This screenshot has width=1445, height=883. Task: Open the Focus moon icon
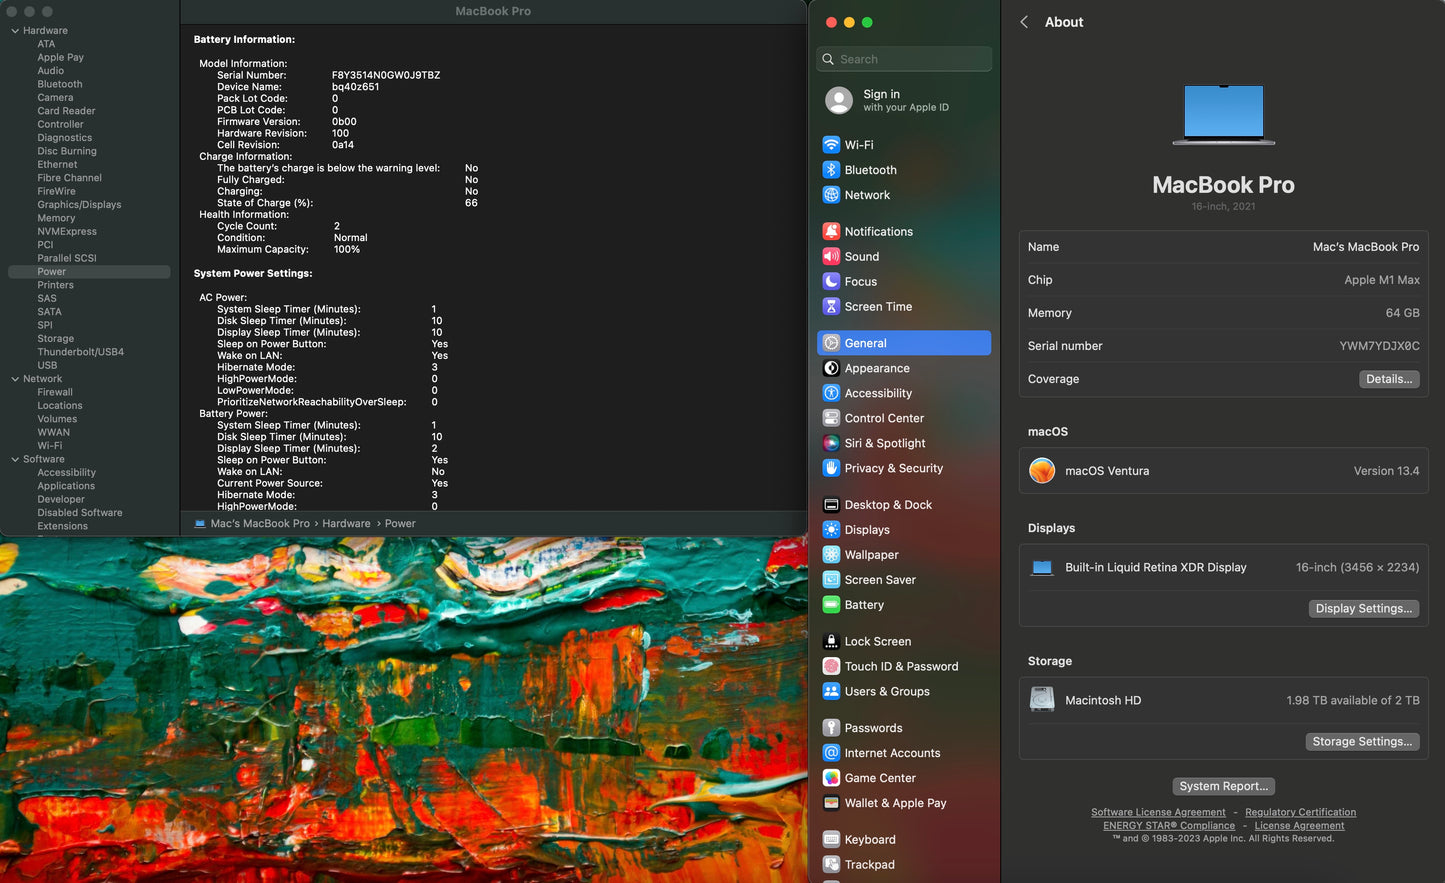coord(831,281)
